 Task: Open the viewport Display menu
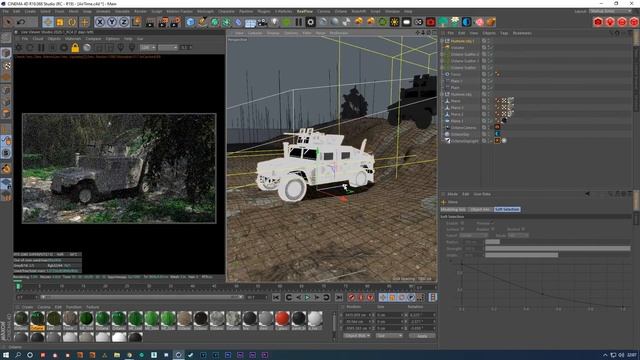tap(273, 33)
